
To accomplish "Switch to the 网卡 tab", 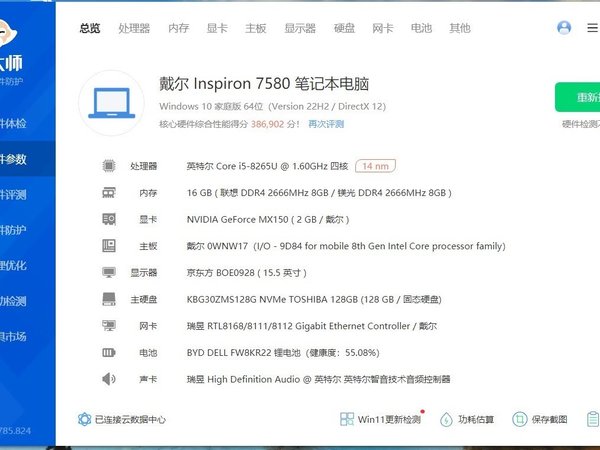I will [x=383, y=28].
